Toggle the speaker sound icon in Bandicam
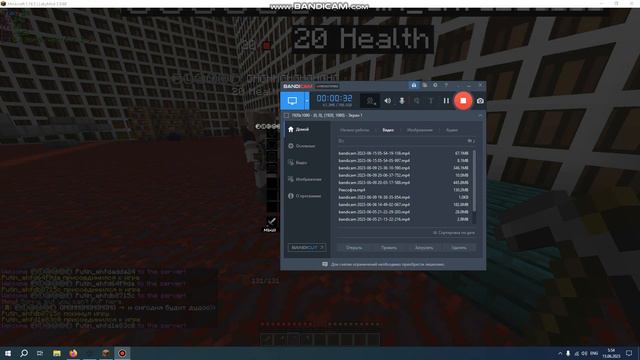Viewport: 640px width, 360px height. pos(387,101)
